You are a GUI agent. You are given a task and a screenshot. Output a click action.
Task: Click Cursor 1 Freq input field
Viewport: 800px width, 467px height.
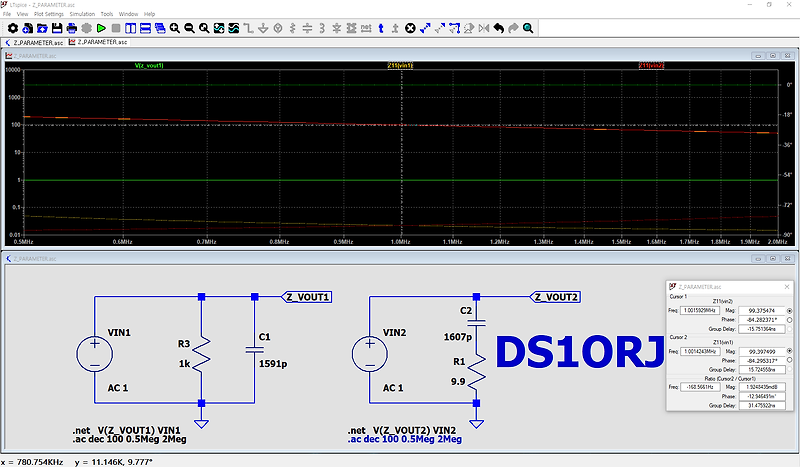pos(700,310)
